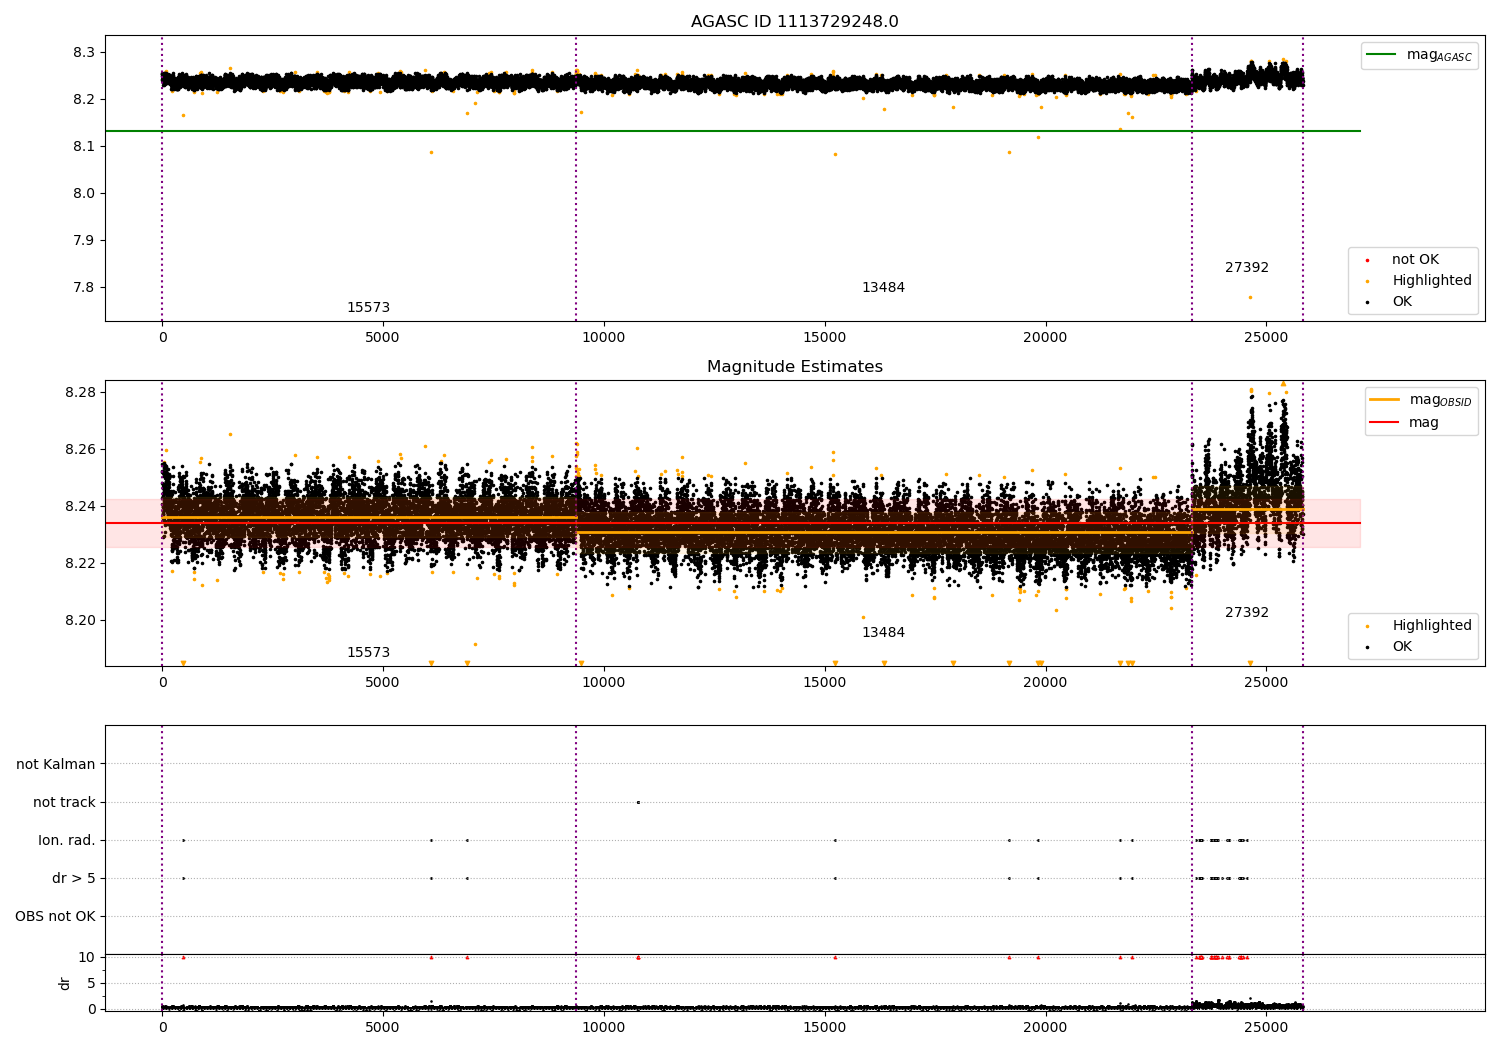1500x1050 pixels.
Task: Click the 7.8 y-axis tick label
Action: 83,287
